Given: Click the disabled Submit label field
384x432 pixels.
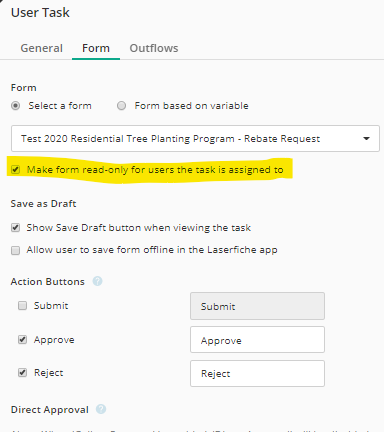Looking at the screenshot, I should point(257,306).
